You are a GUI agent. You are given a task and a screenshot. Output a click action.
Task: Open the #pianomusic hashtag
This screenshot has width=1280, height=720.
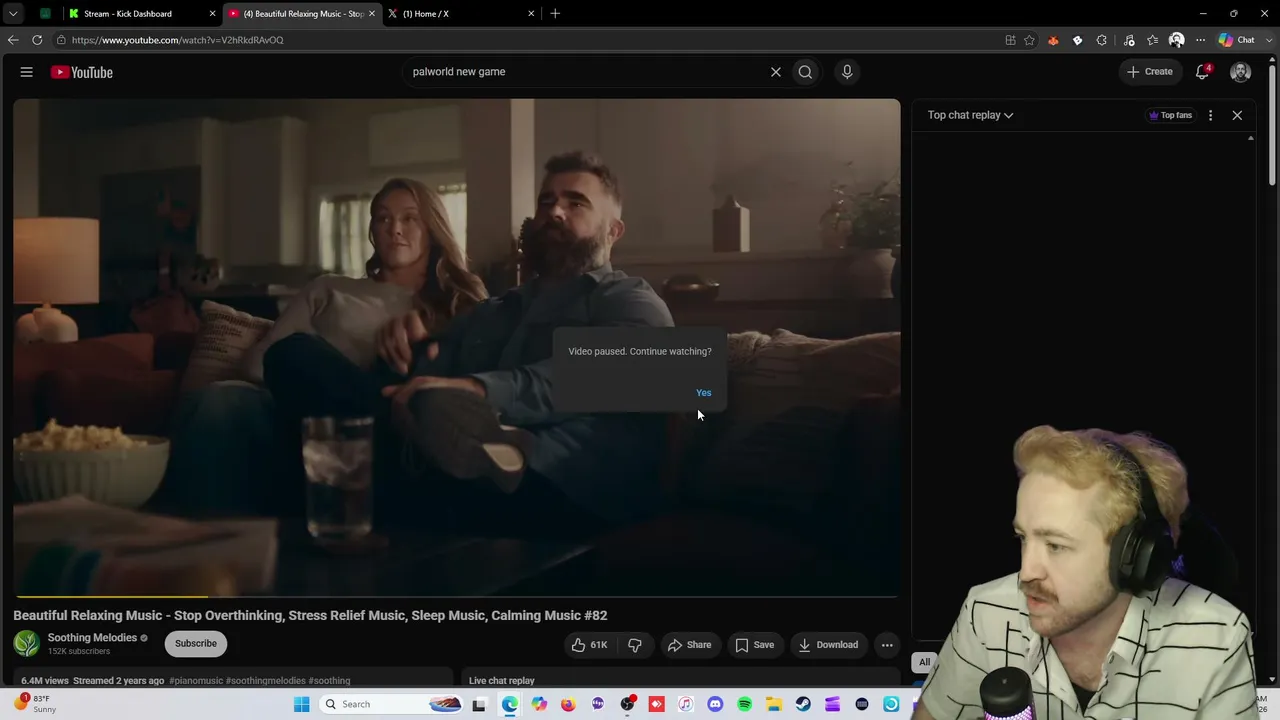[x=196, y=681]
